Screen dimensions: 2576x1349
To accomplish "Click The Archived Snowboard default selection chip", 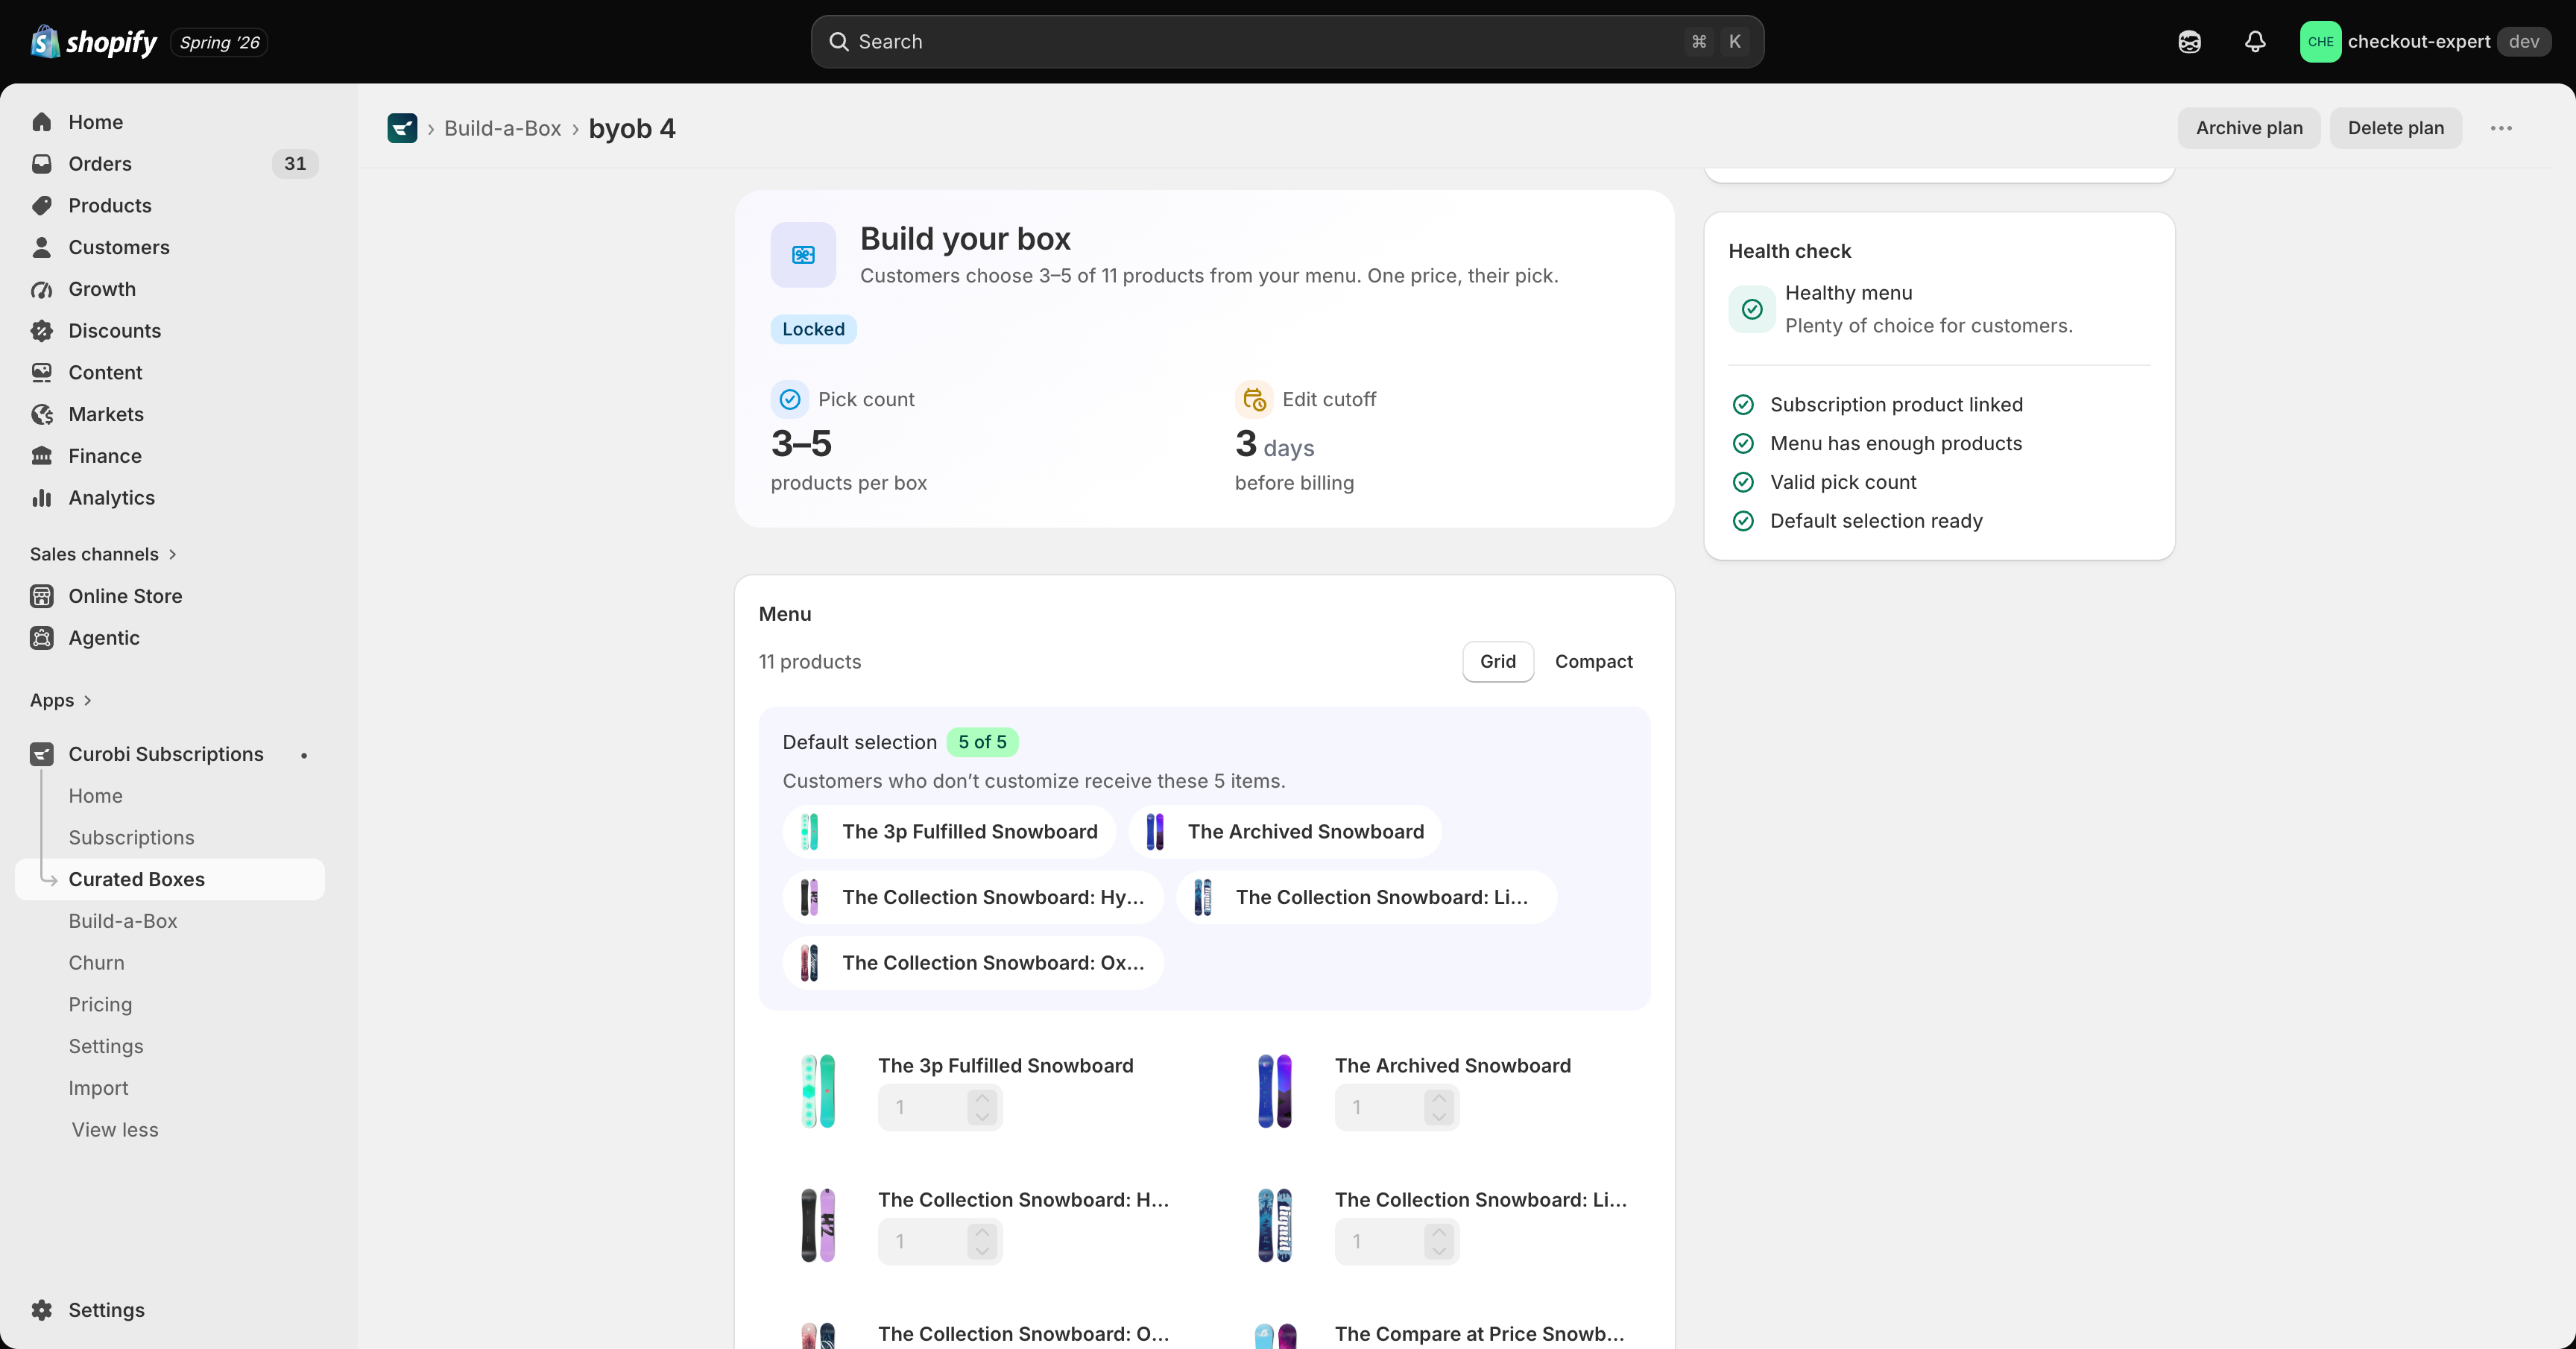I will [1285, 832].
